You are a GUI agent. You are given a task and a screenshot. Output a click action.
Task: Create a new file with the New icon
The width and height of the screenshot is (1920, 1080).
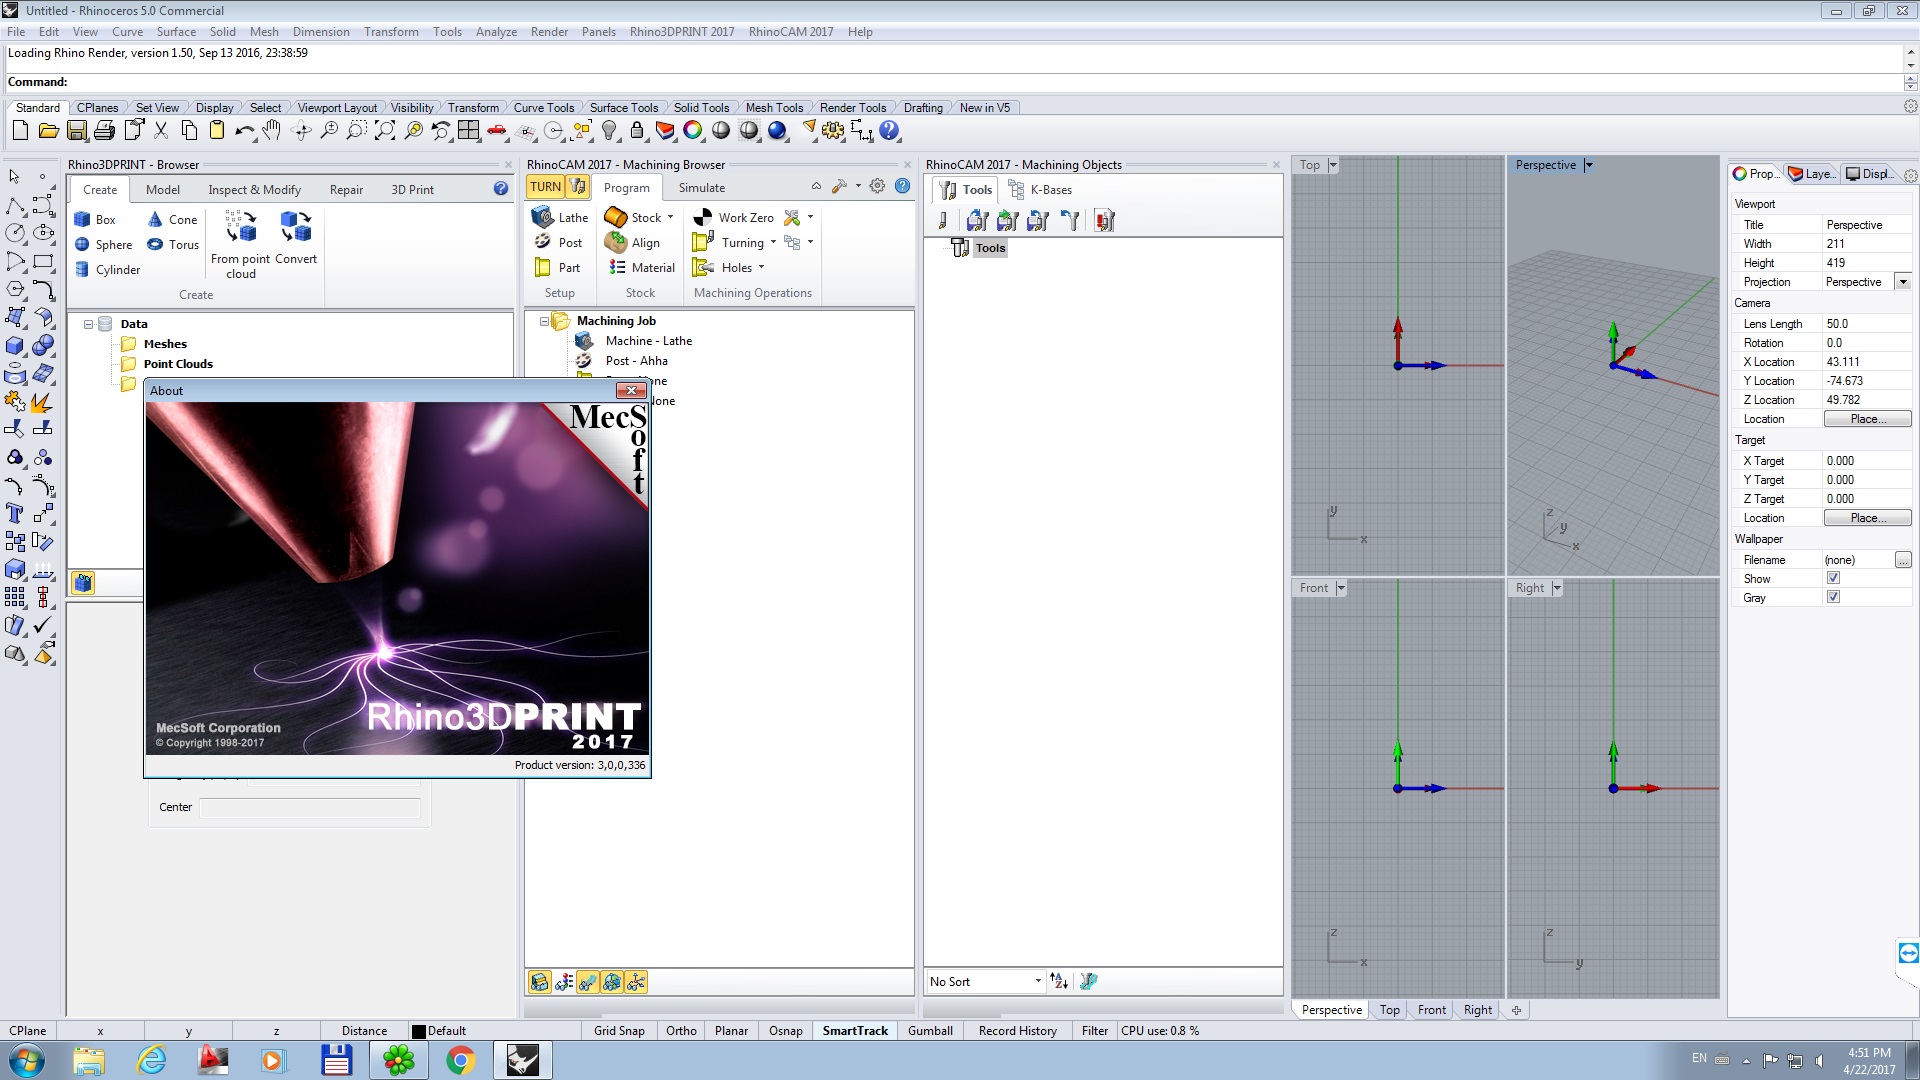point(20,131)
